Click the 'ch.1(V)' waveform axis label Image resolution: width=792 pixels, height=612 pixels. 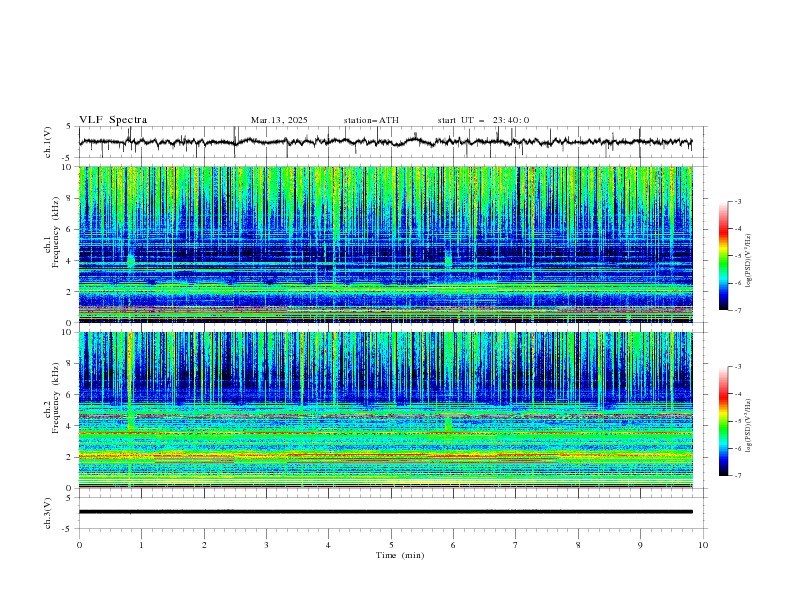click(48, 142)
